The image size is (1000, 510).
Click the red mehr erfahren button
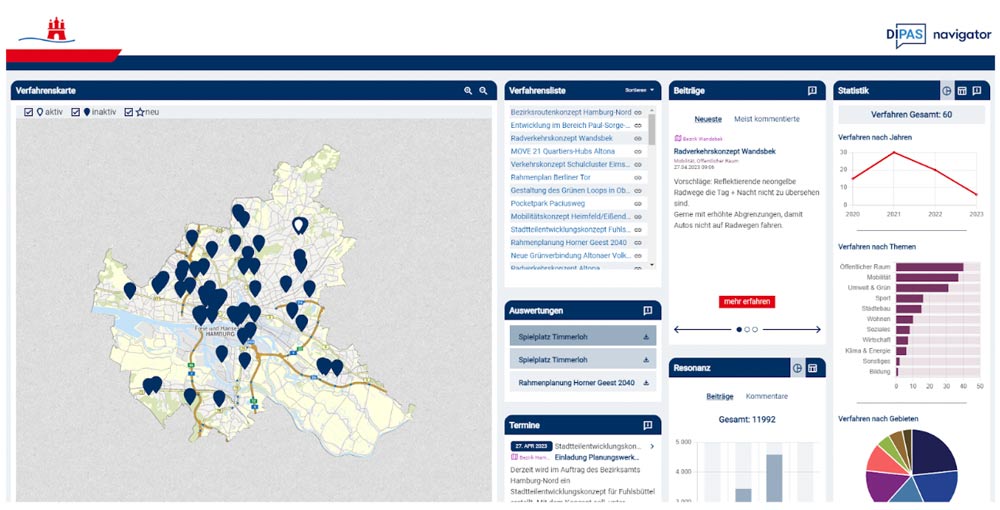coord(747,302)
